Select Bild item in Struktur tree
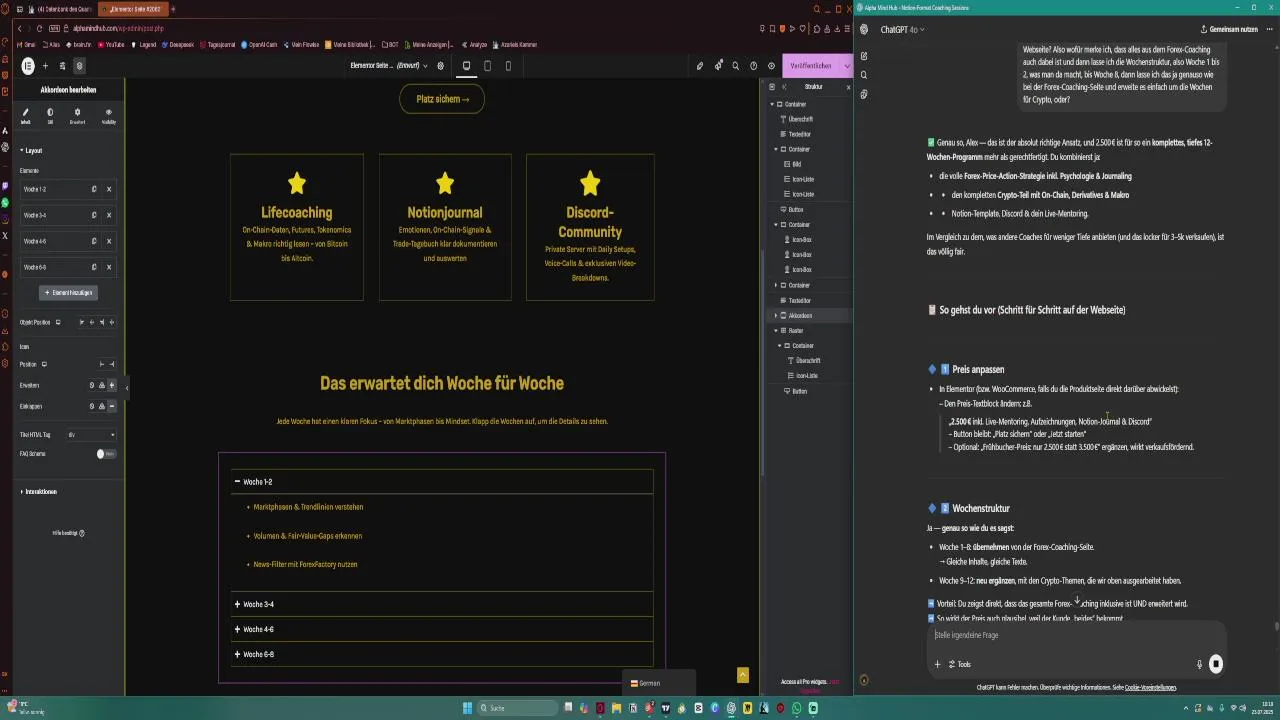The height and width of the screenshot is (720, 1280). [x=797, y=164]
